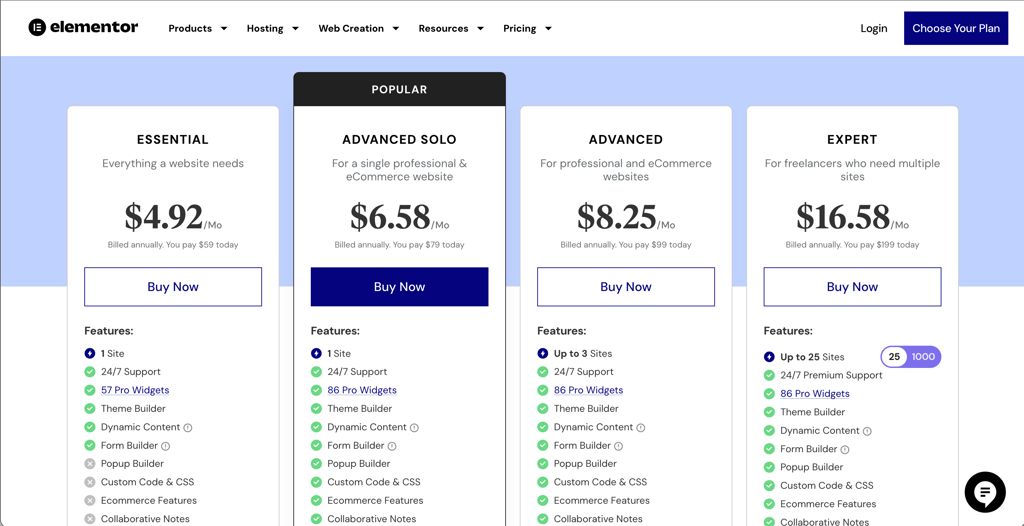Click info icon beside Expert Dynamic Content
Image resolution: width=1024 pixels, height=526 pixels.
tap(867, 431)
